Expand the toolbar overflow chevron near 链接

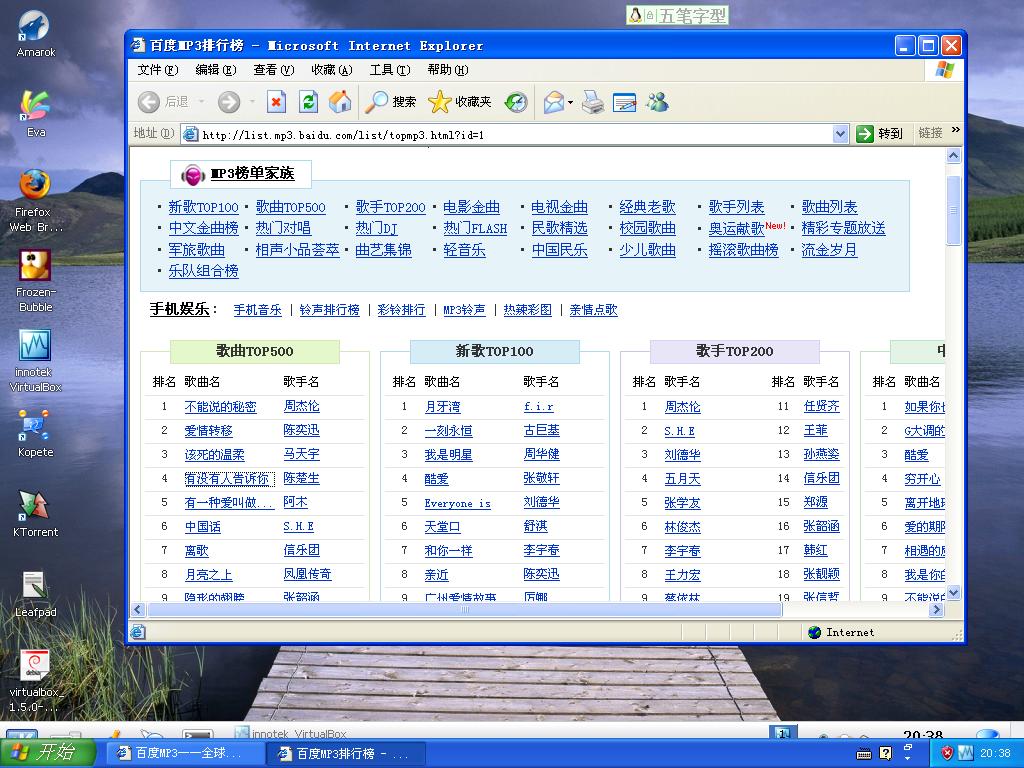(955, 130)
